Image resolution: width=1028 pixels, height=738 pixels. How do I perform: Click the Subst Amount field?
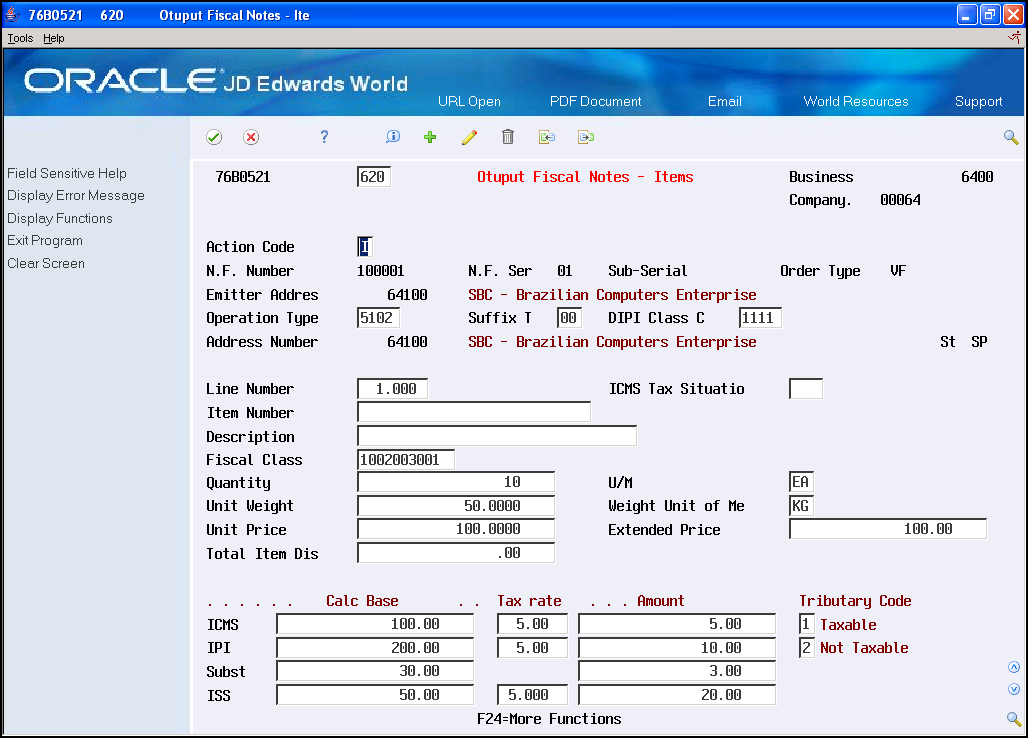click(x=677, y=671)
